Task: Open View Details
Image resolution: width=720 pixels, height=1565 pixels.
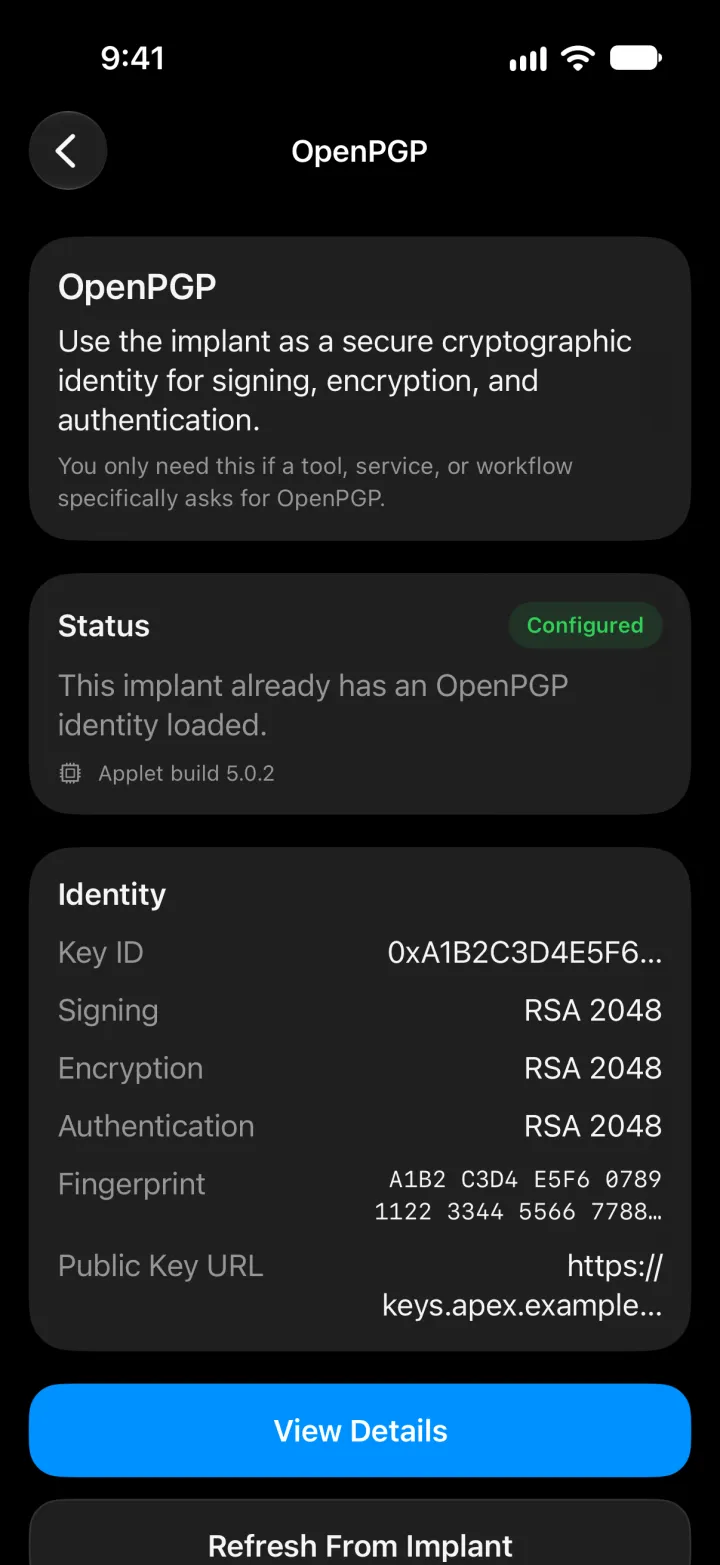Action: coord(360,1430)
